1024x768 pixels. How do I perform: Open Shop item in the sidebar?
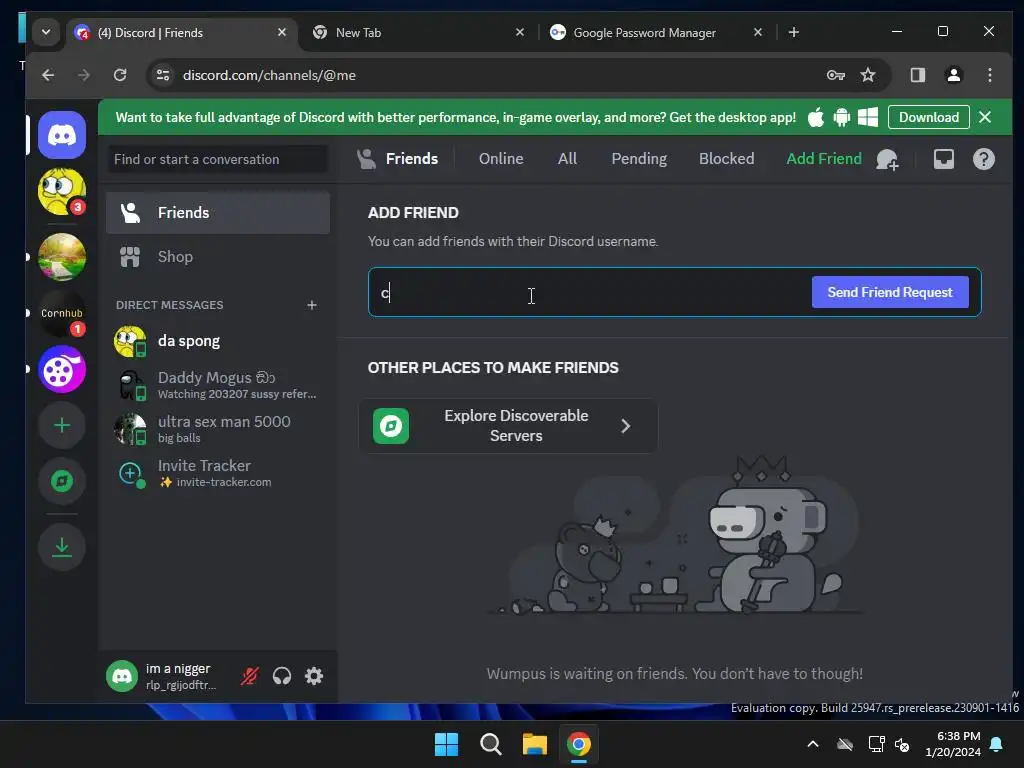click(217, 257)
